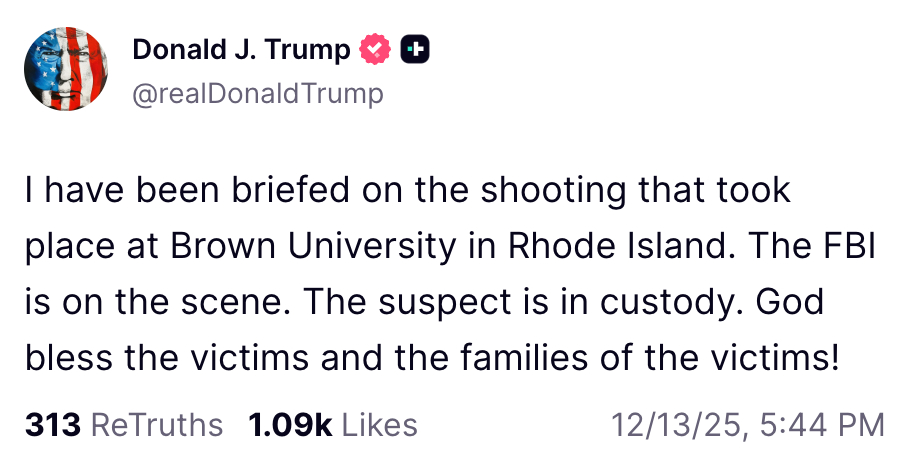
Task: Select the Likes label
Action: [379, 425]
